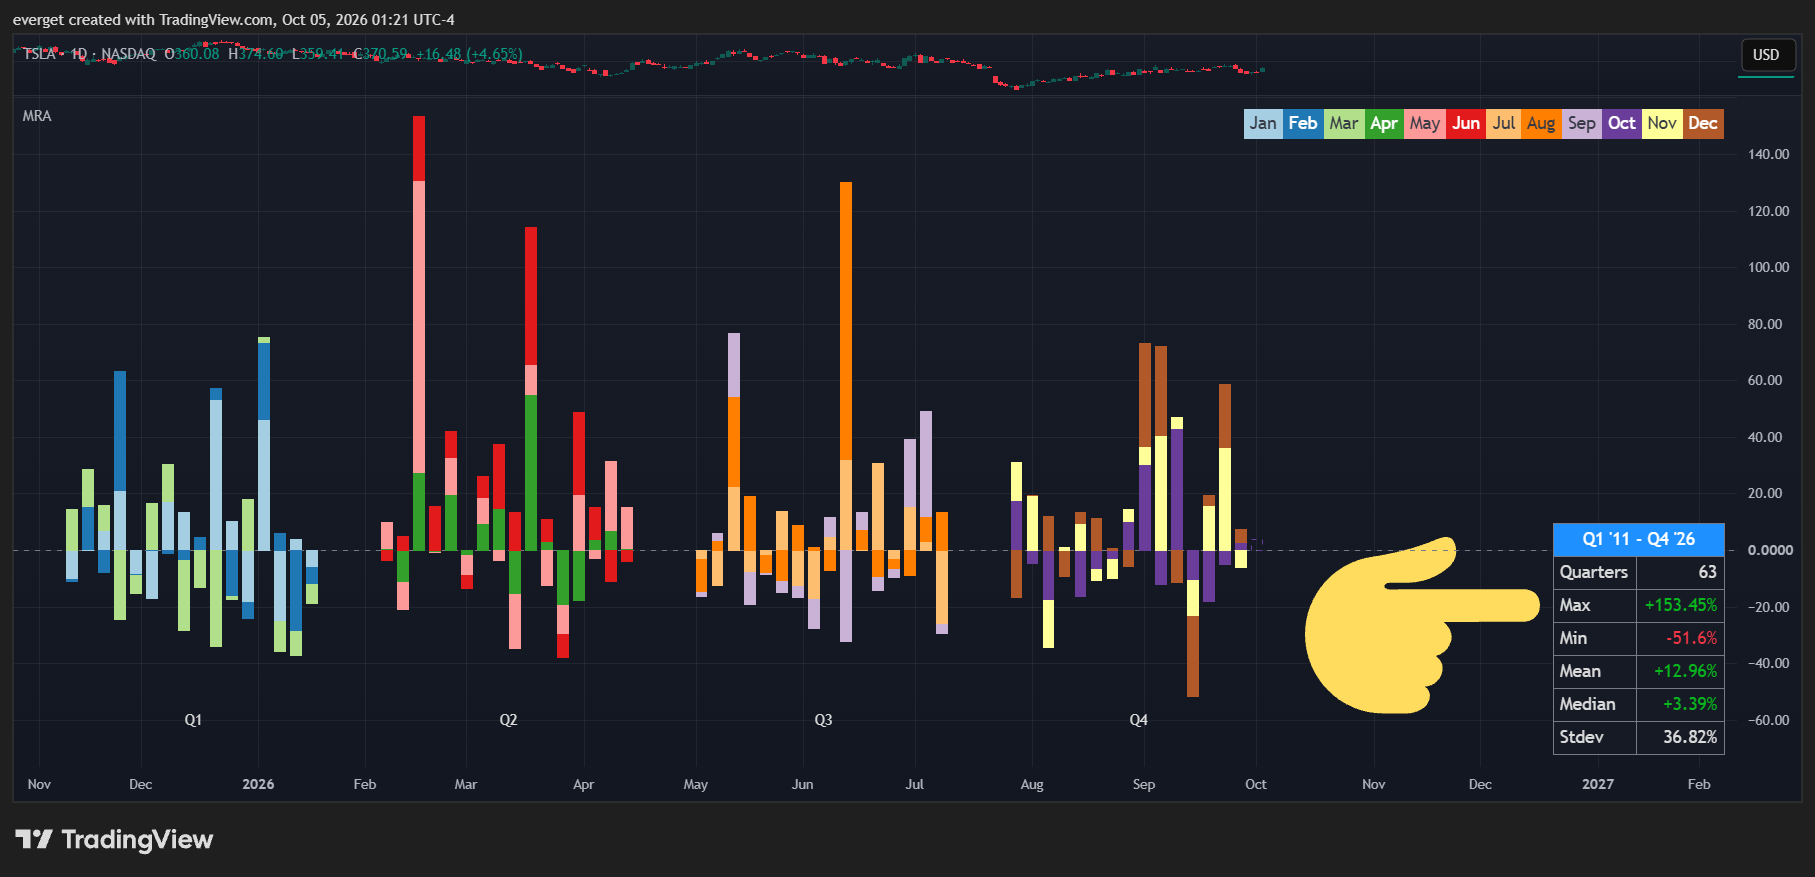The height and width of the screenshot is (877, 1815).
Task: Click the Mar label on the time axis
Action: pos(466,784)
